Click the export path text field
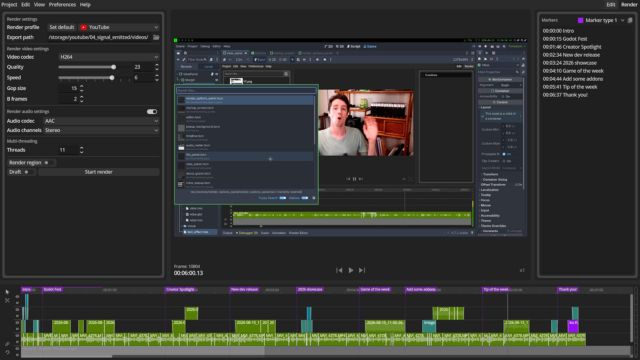640x360 pixels. [99, 37]
